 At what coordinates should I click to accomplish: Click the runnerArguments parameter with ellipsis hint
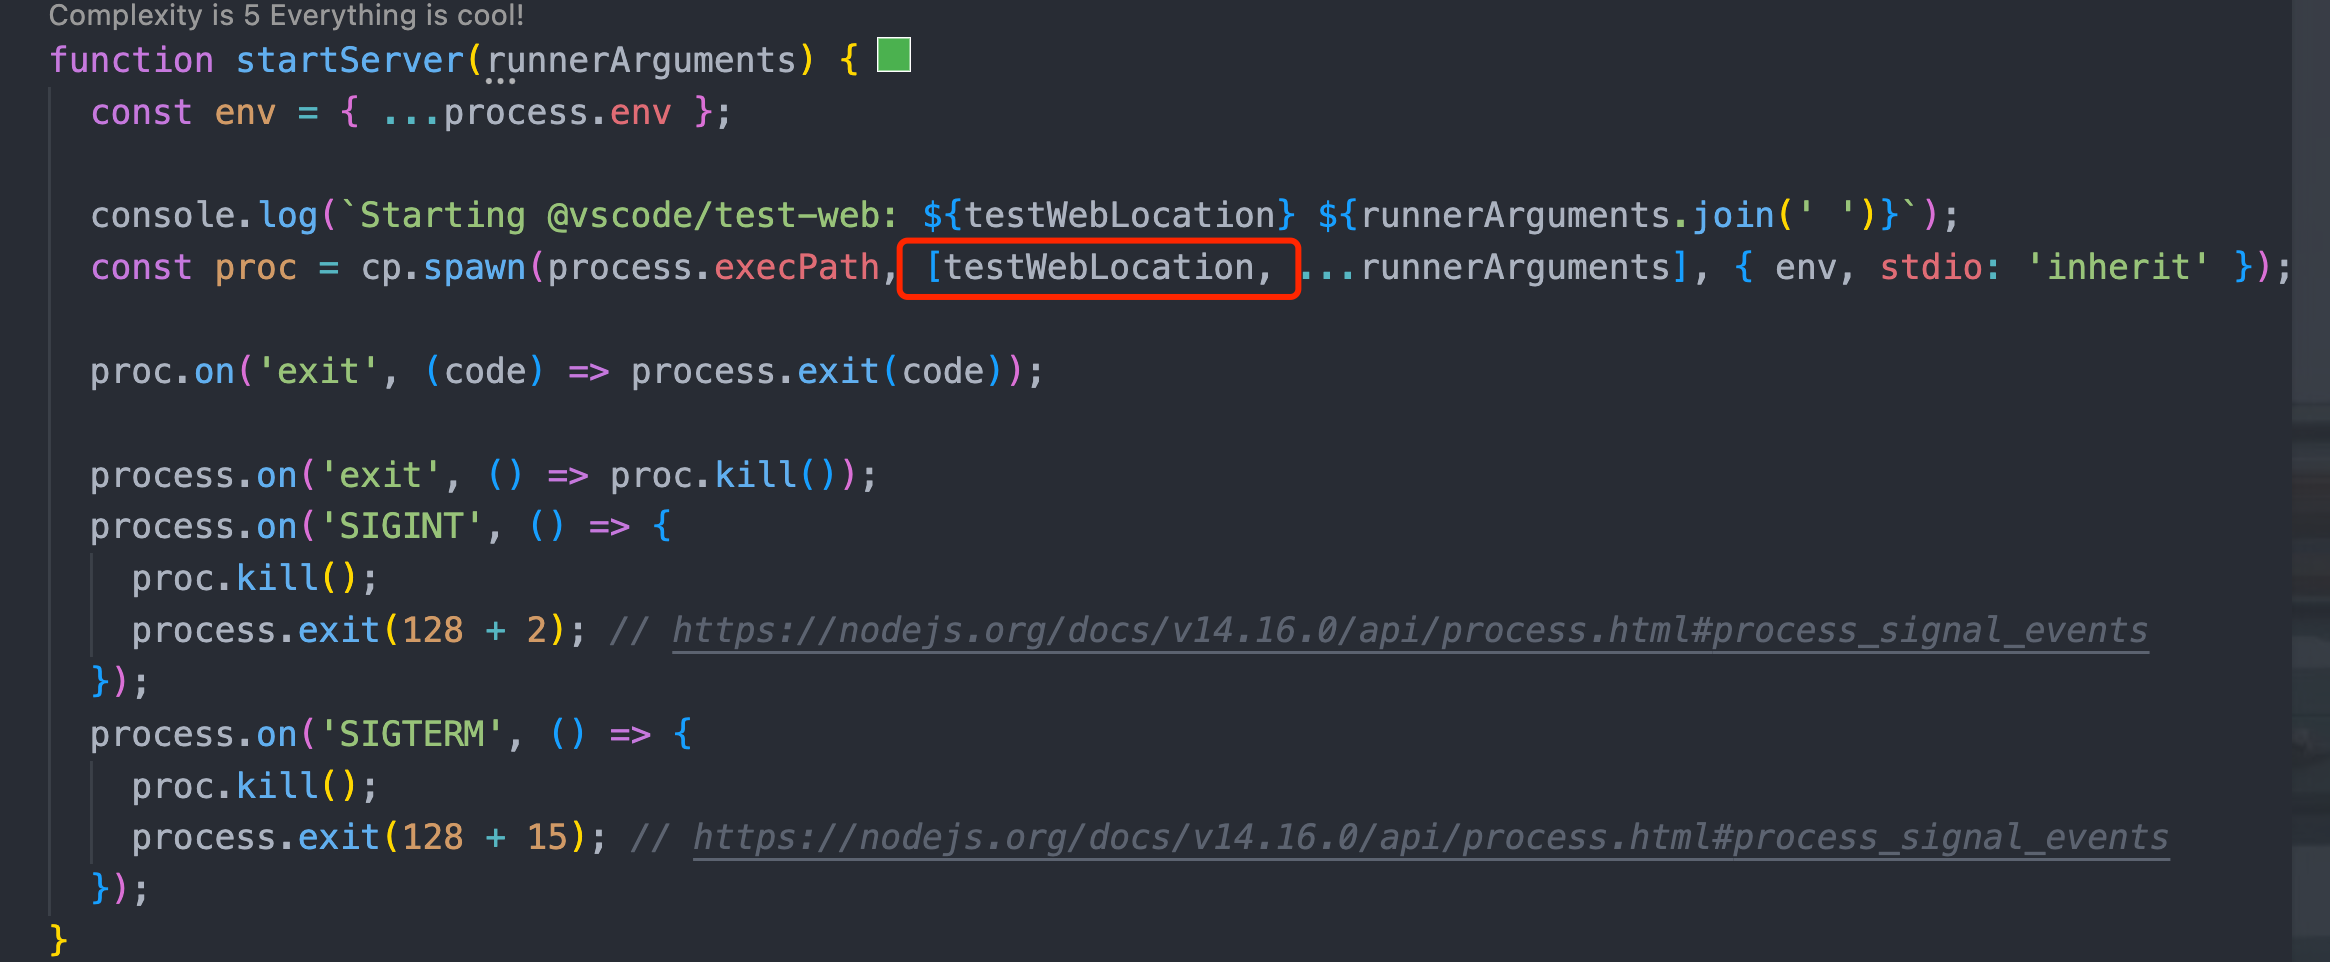(x=641, y=60)
